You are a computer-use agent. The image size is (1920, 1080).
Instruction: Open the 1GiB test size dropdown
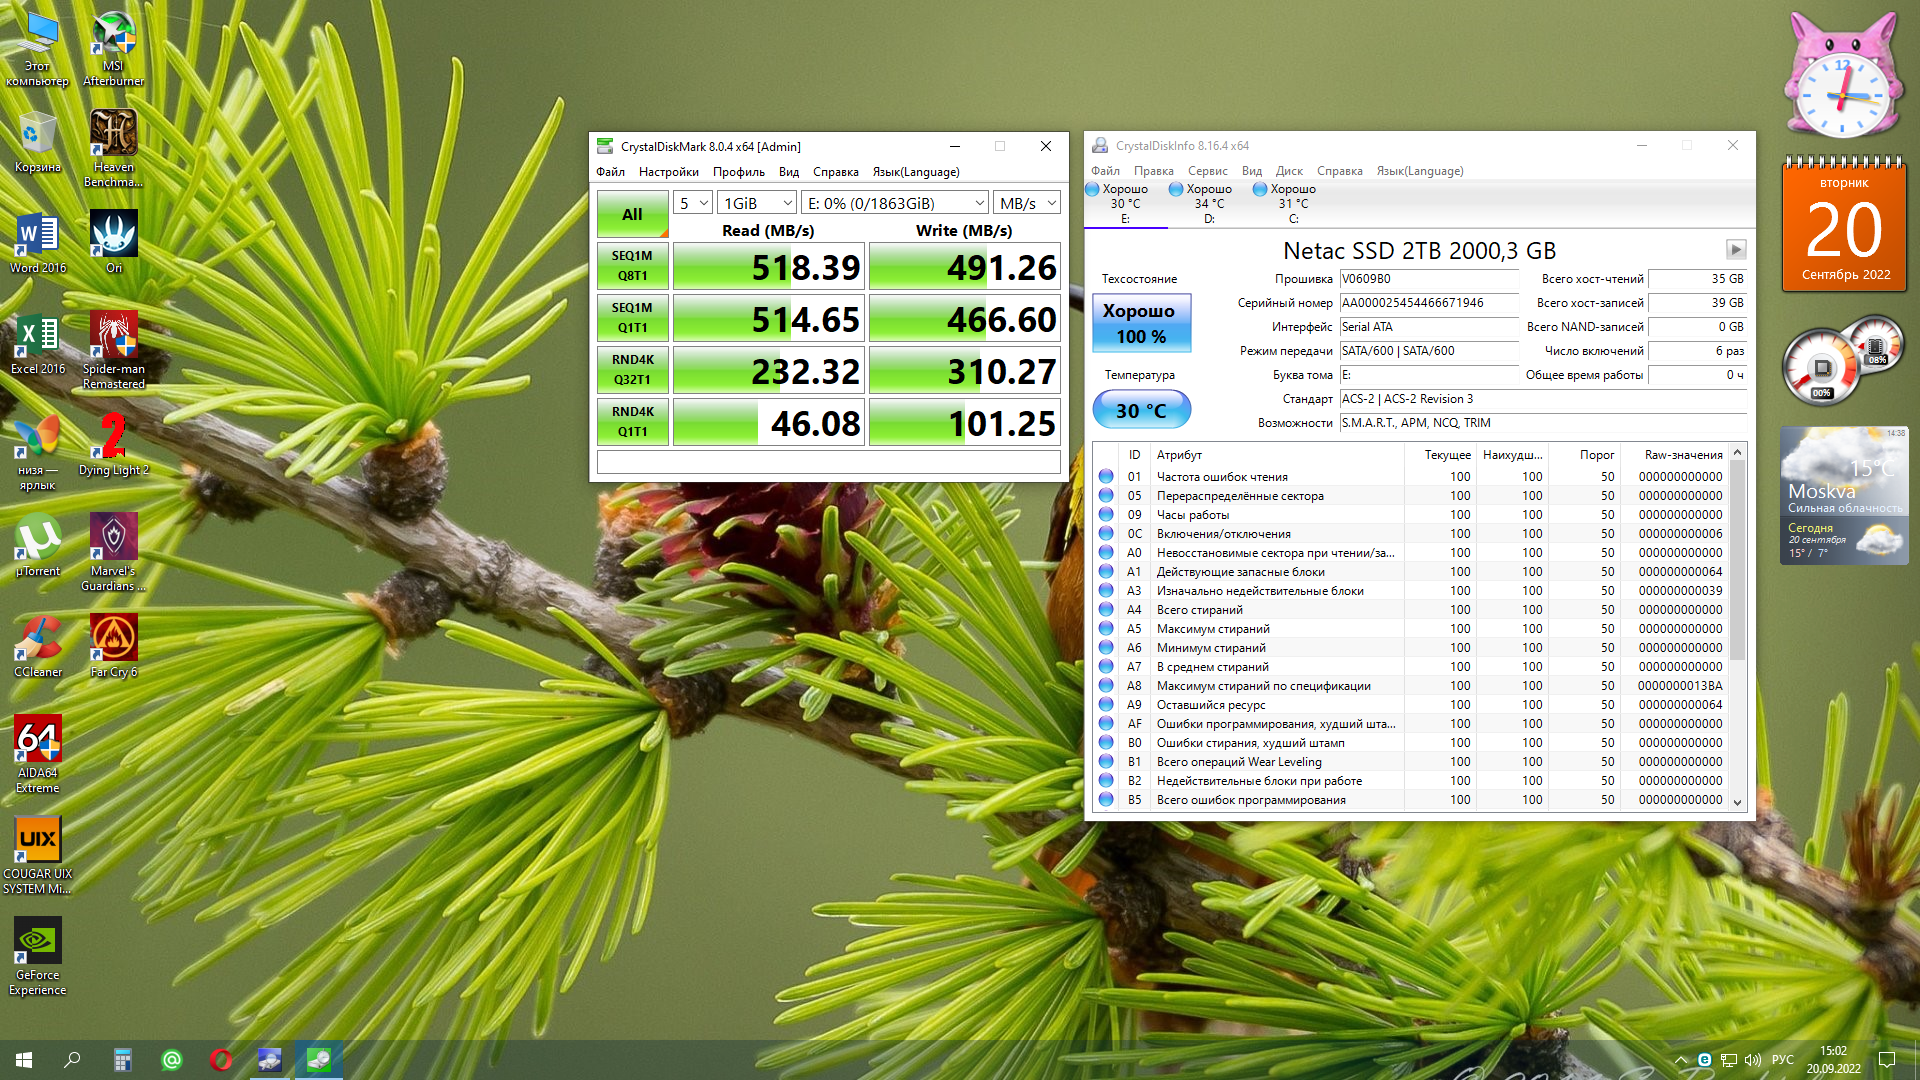(757, 203)
